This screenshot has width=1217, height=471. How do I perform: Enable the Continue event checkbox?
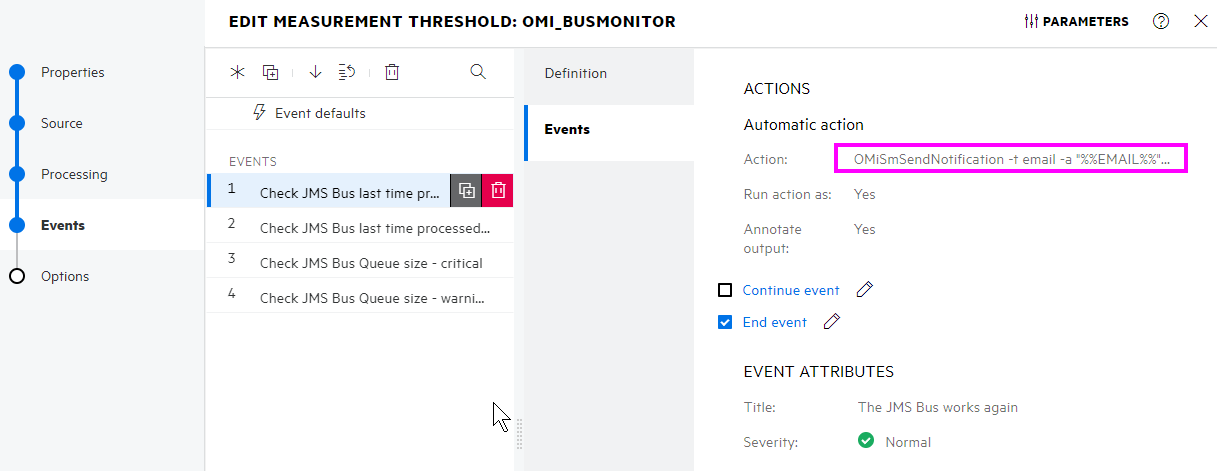pos(726,291)
